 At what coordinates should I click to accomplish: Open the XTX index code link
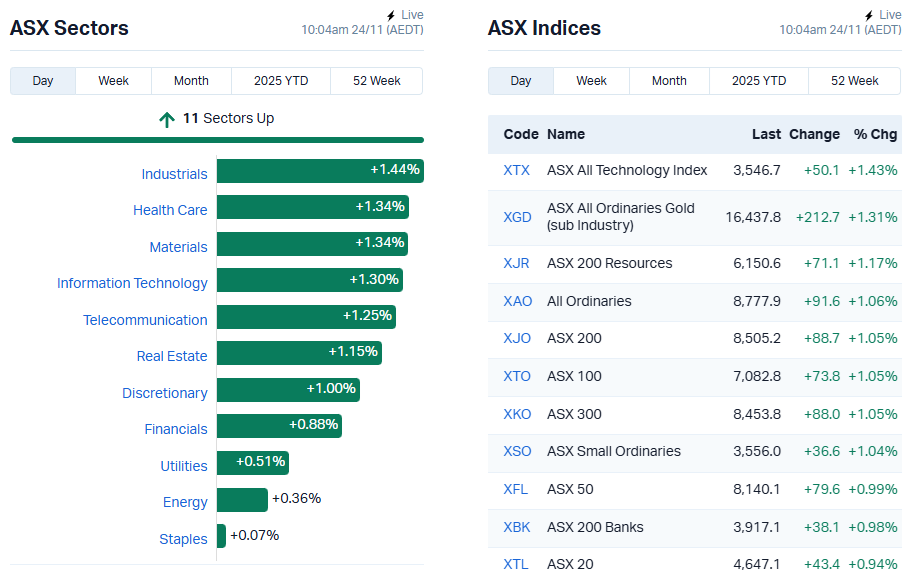coord(517,170)
